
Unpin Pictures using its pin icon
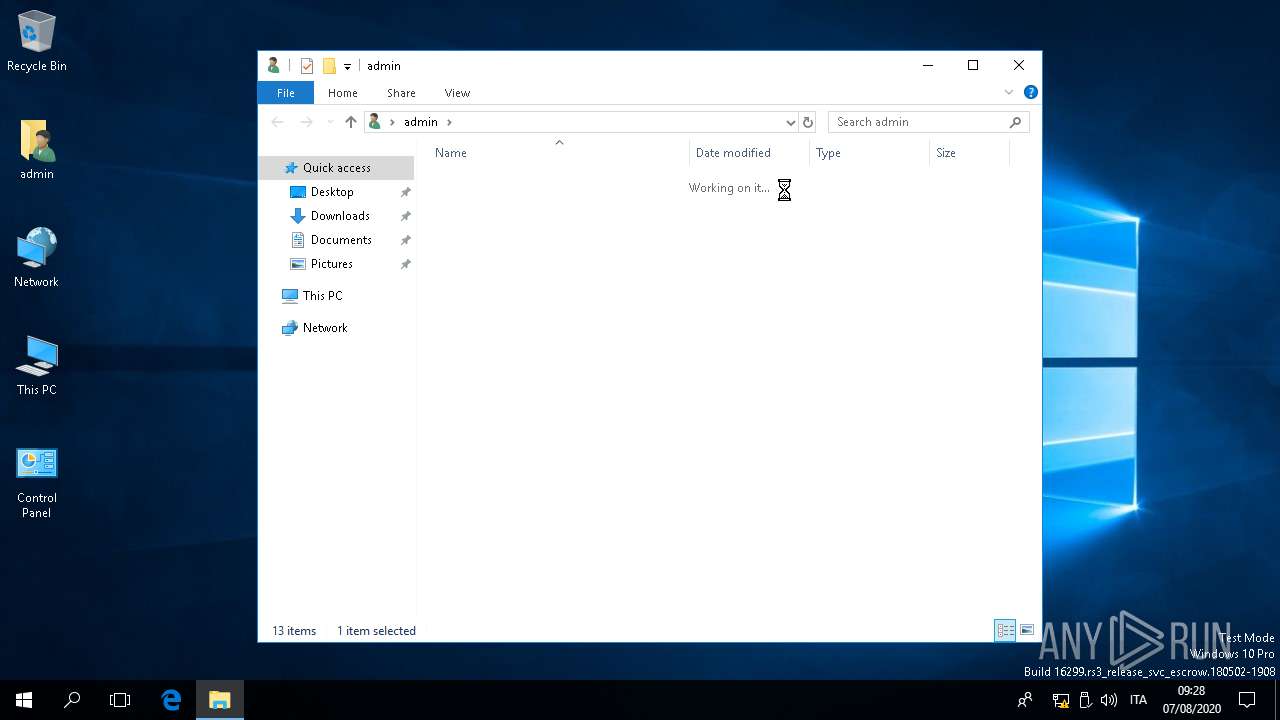[x=405, y=264]
